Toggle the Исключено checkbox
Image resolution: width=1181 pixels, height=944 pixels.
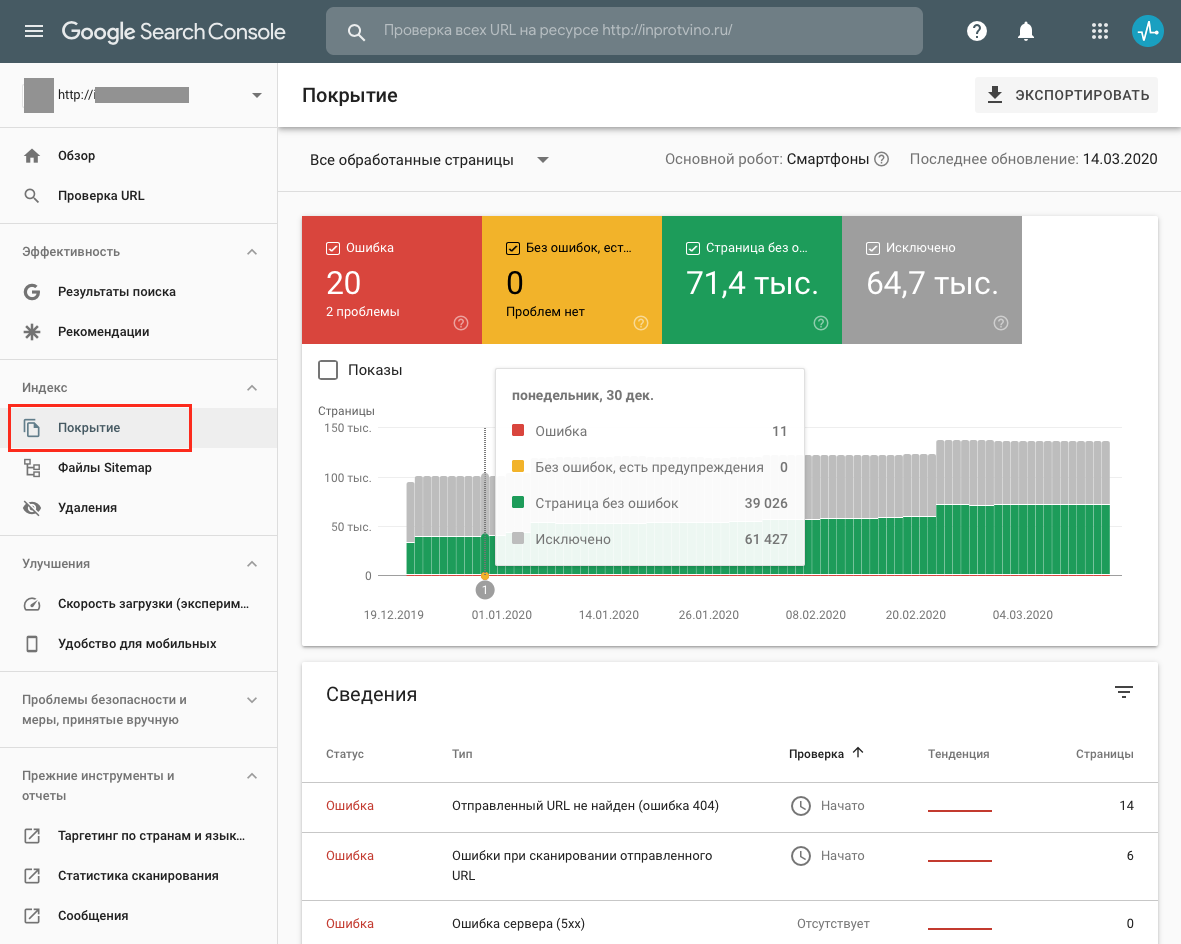[873, 248]
